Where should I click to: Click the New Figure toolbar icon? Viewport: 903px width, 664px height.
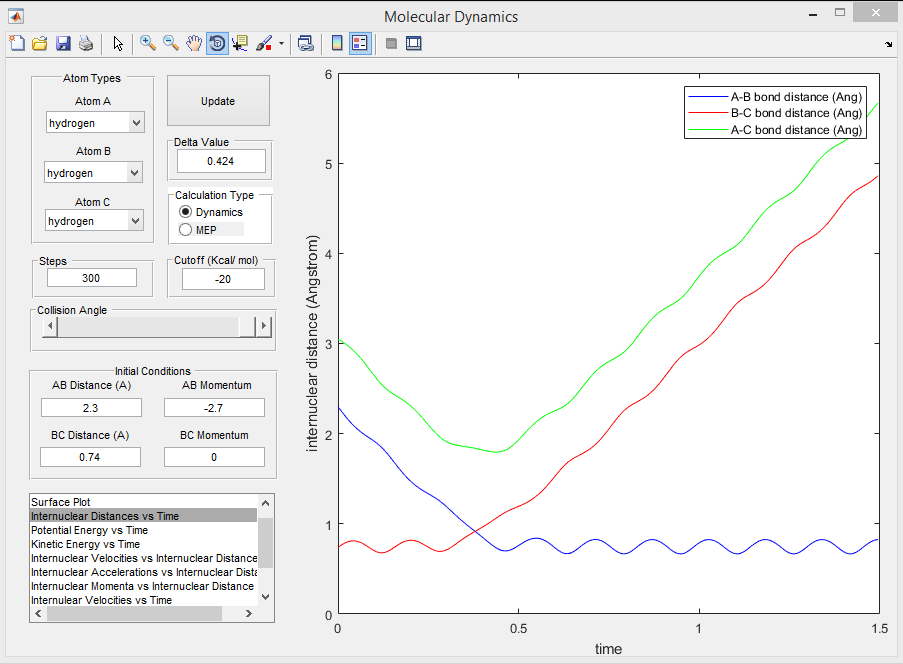[x=17, y=43]
